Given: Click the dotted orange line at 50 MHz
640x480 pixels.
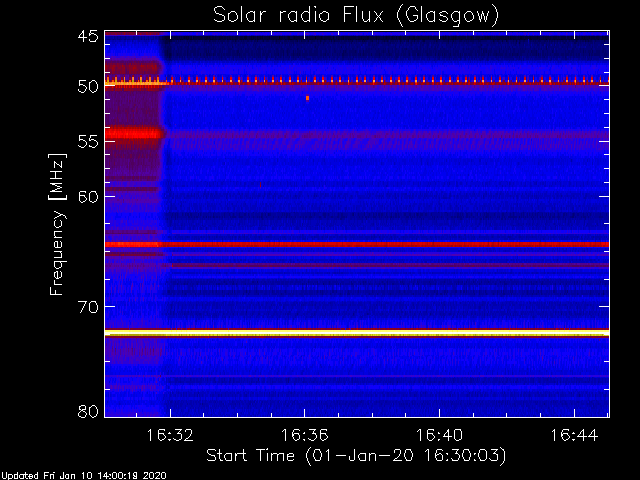Looking at the screenshot, I should (357, 81).
